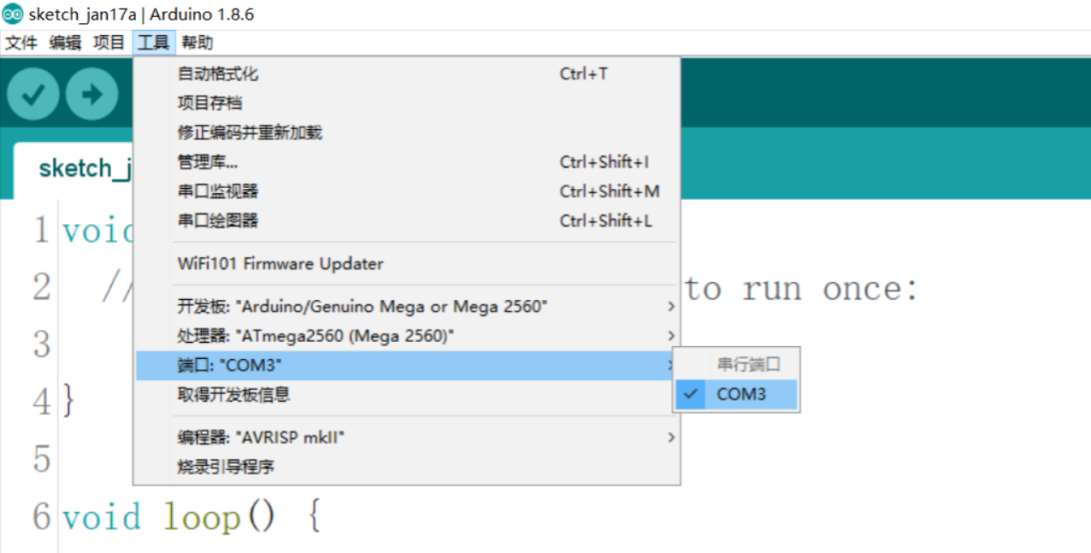Expand 端口 COM3 submenu

[406, 365]
